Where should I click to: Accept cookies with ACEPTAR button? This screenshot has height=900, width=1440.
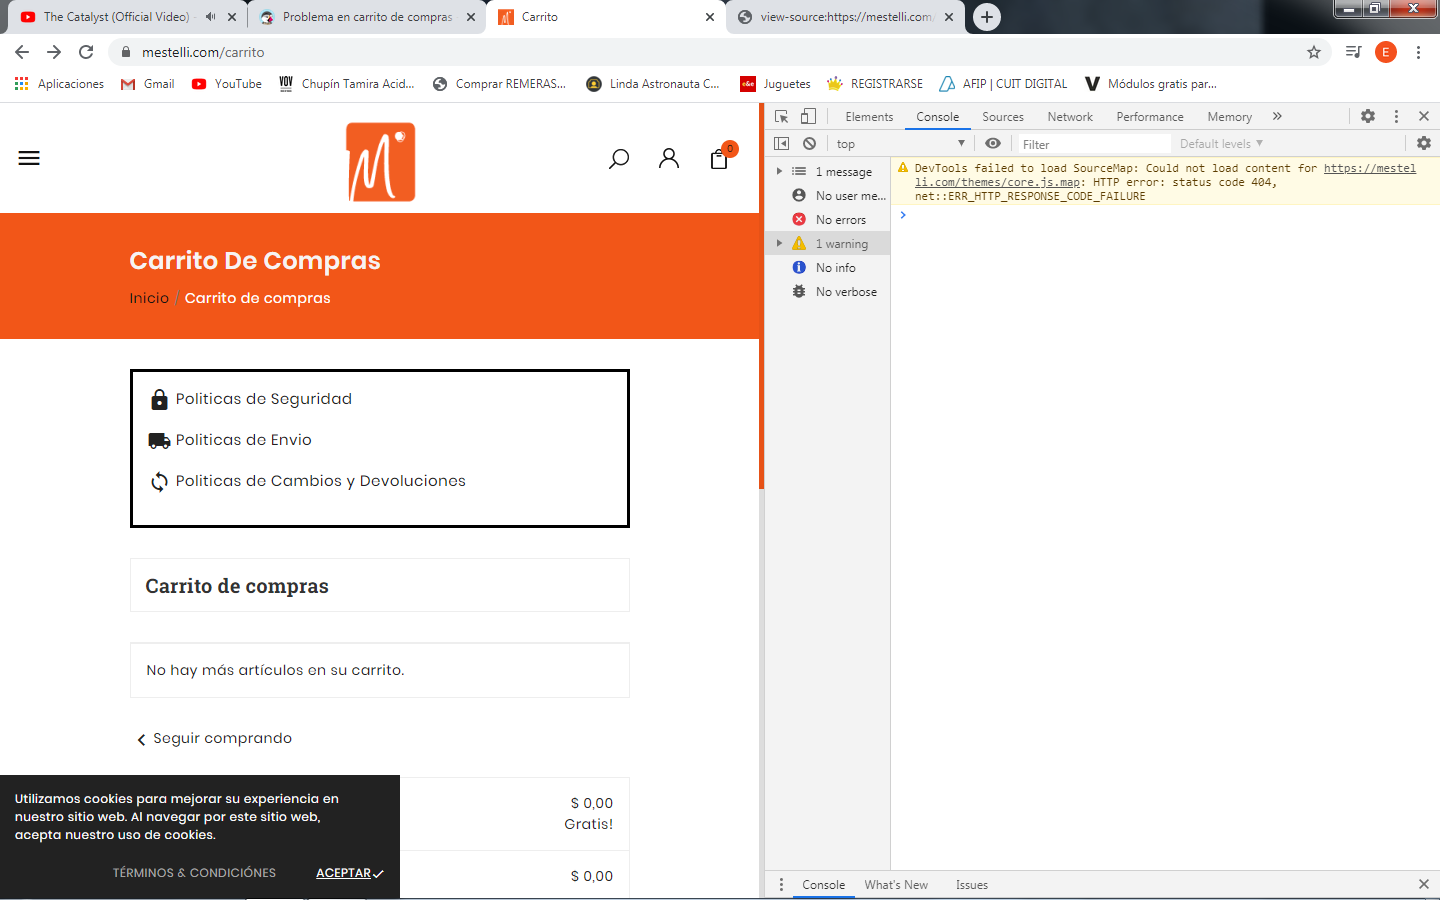[349, 873]
